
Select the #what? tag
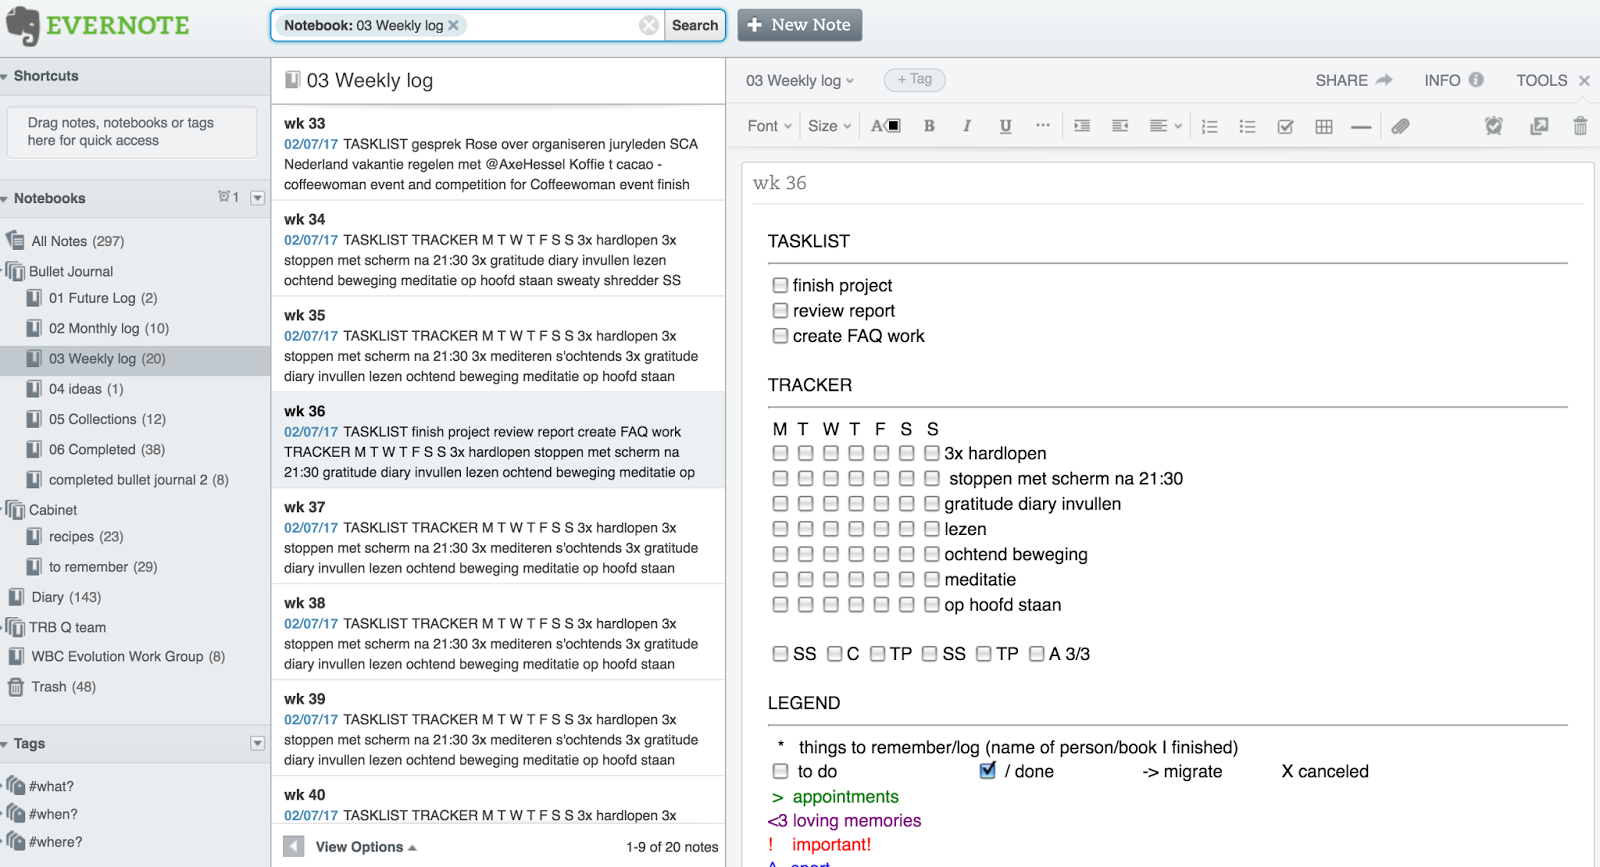tap(51, 786)
